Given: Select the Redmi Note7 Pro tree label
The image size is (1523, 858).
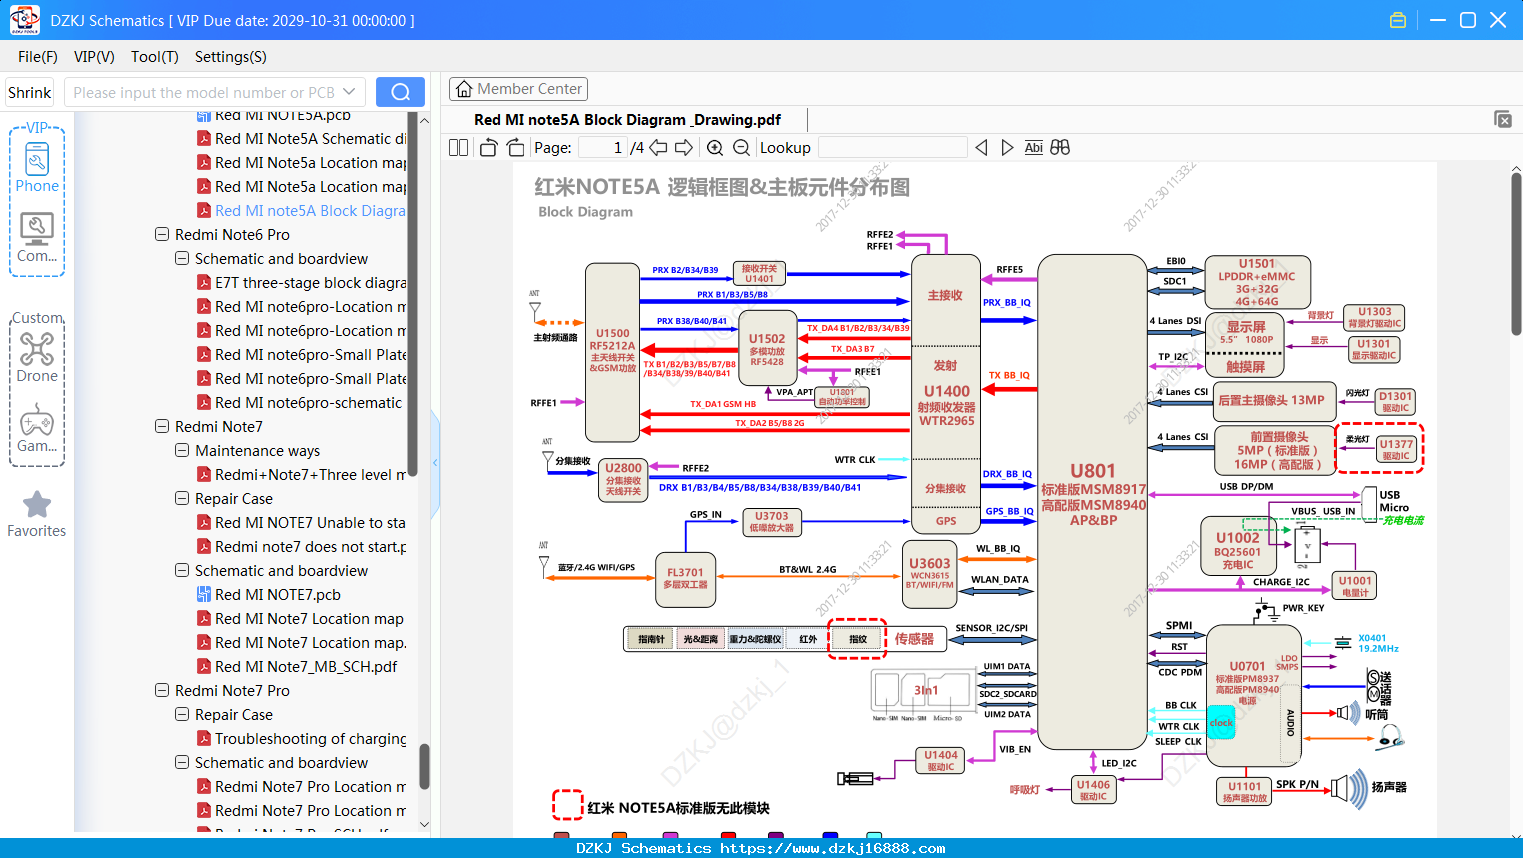Looking at the screenshot, I should [232, 691].
